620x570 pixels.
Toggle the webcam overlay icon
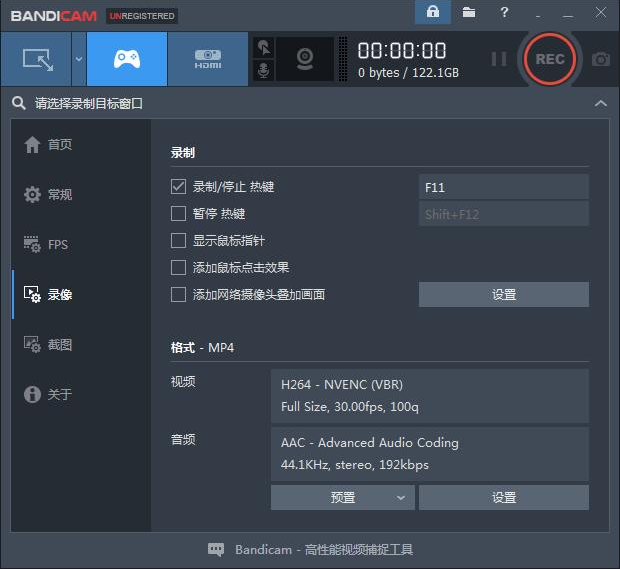(x=305, y=59)
